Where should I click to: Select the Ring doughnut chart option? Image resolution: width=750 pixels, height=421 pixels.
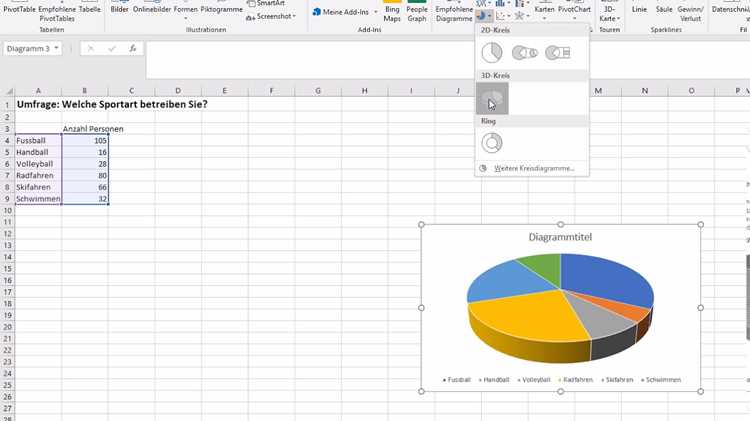coord(492,143)
